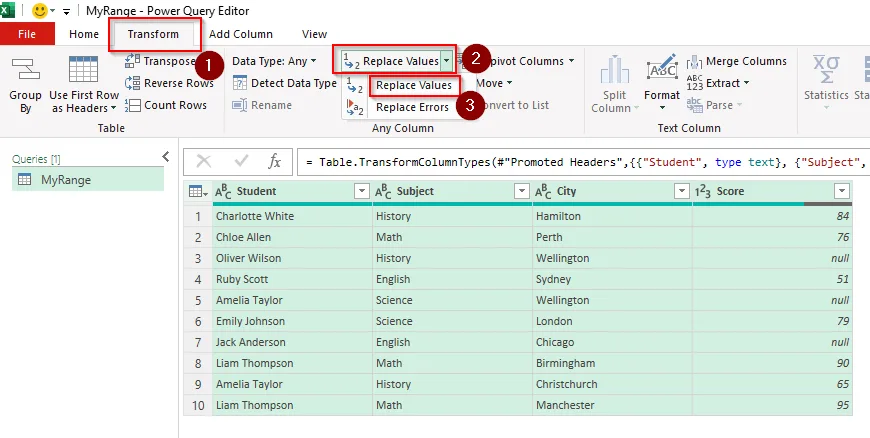Choose Replace Errors from the dropdown menu

tap(412, 107)
